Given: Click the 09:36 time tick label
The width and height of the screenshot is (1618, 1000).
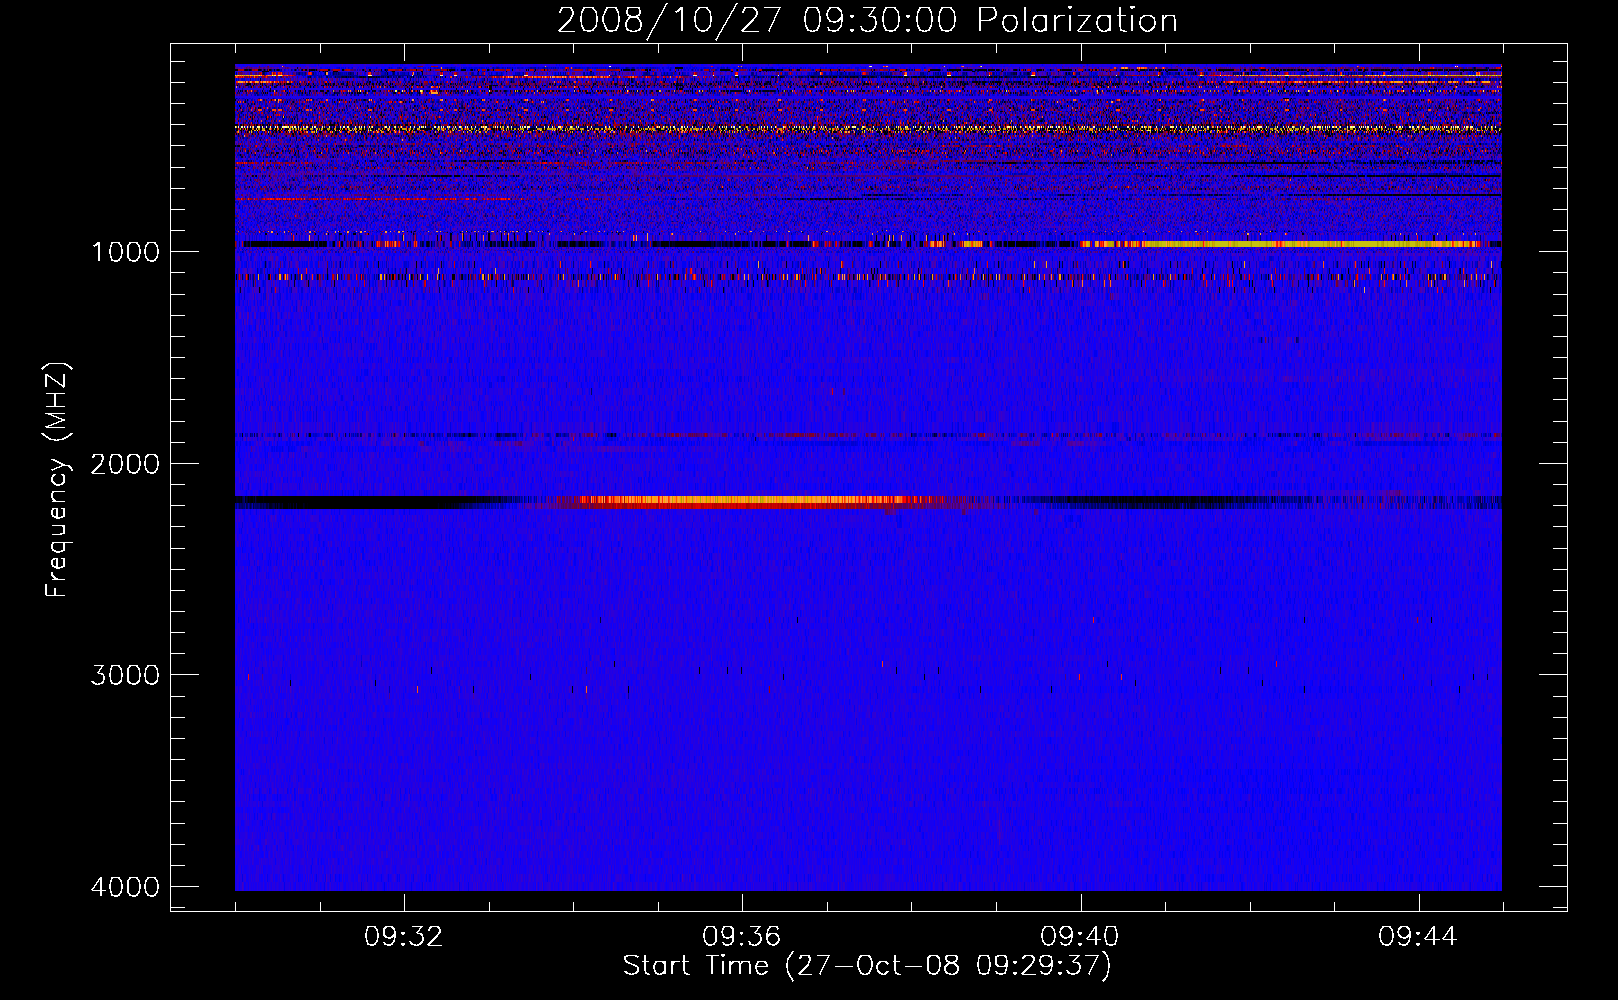Looking at the screenshot, I should [742, 937].
